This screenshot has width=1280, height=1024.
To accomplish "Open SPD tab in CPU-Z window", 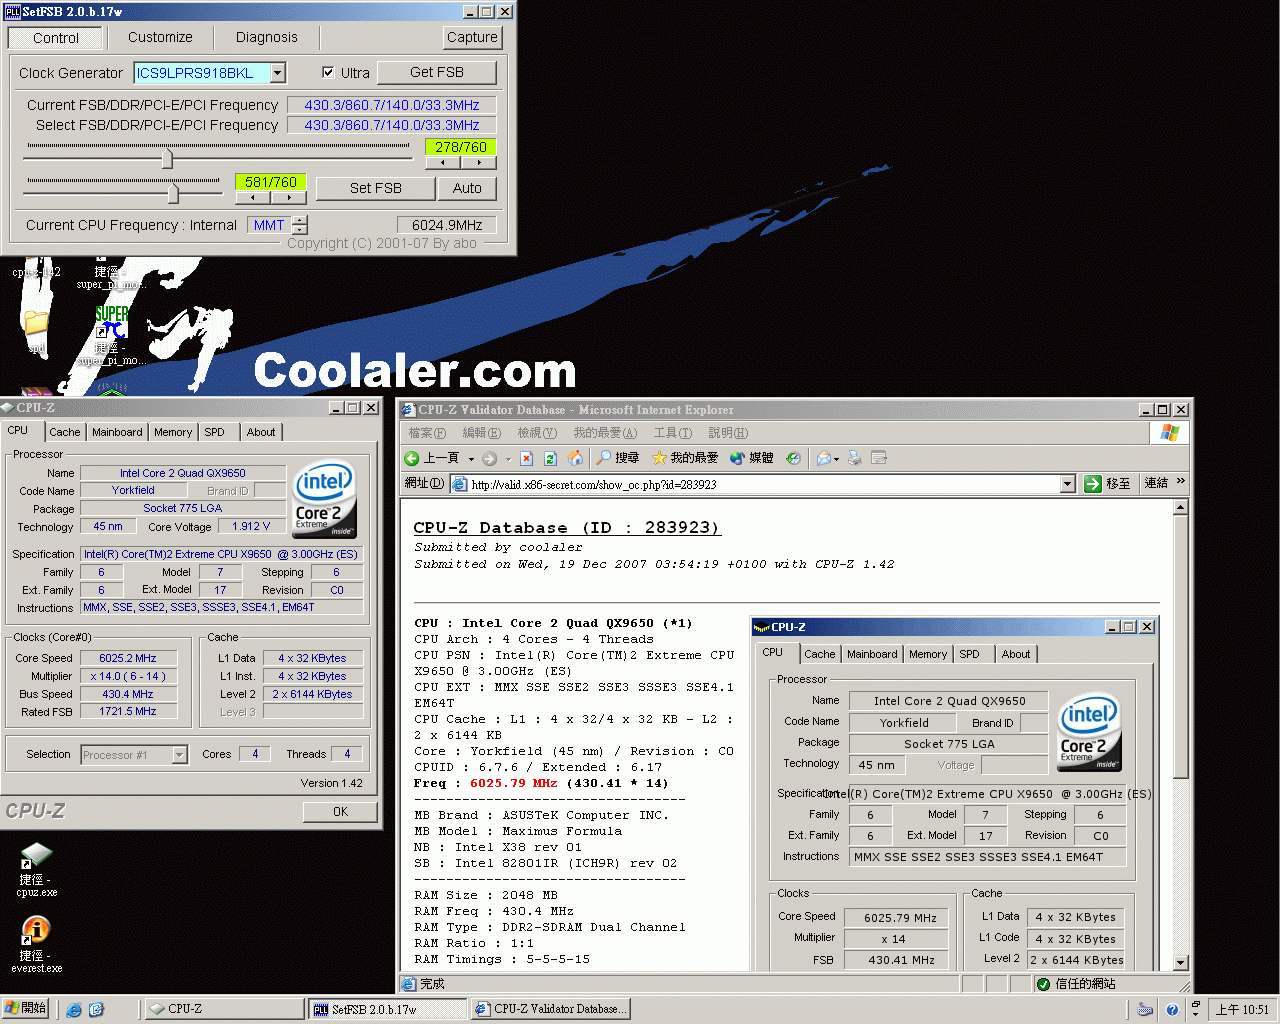I will pyautogui.click(x=215, y=432).
